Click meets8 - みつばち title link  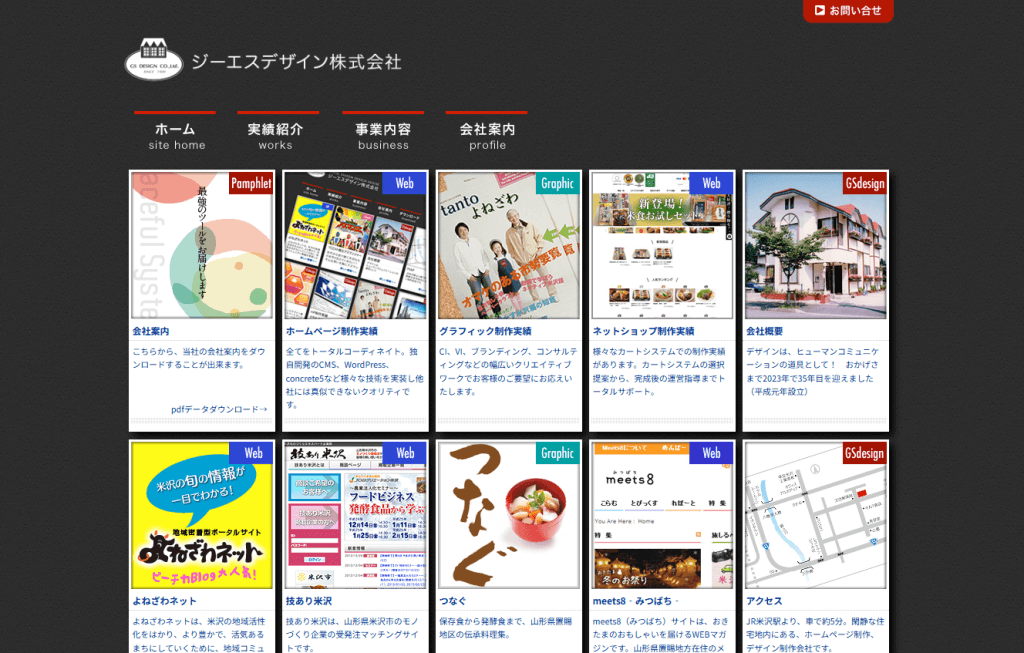635,601
